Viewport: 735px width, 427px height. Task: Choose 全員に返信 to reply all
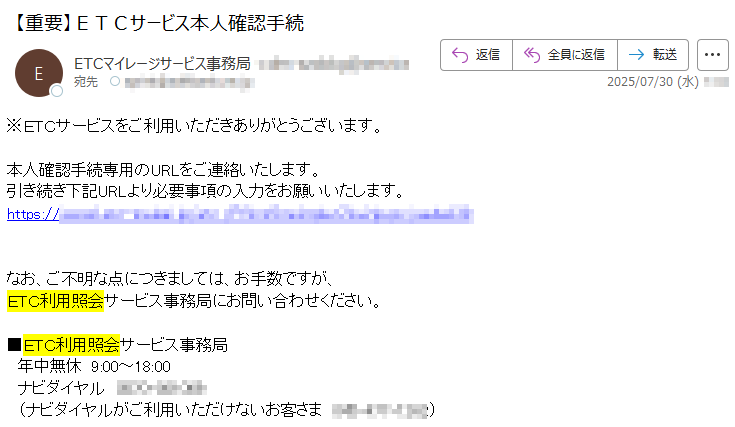(565, 55)
